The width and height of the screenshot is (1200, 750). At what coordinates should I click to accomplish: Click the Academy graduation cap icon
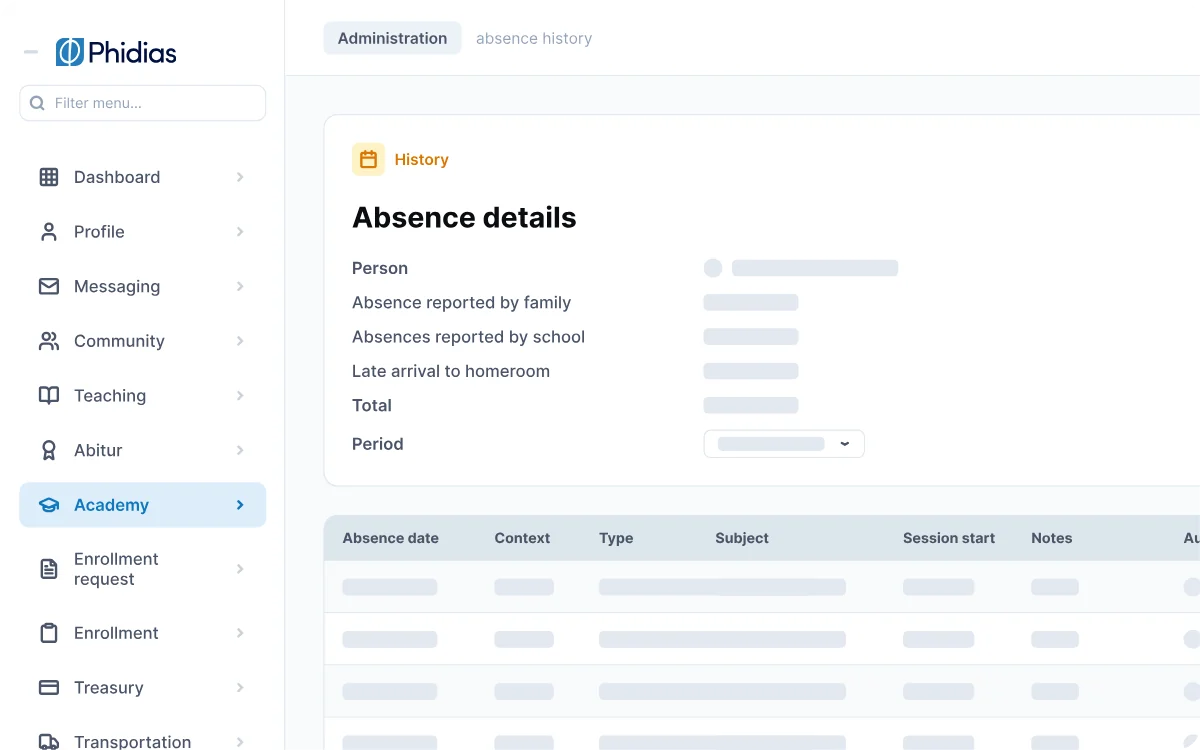(x=48, y=505)
